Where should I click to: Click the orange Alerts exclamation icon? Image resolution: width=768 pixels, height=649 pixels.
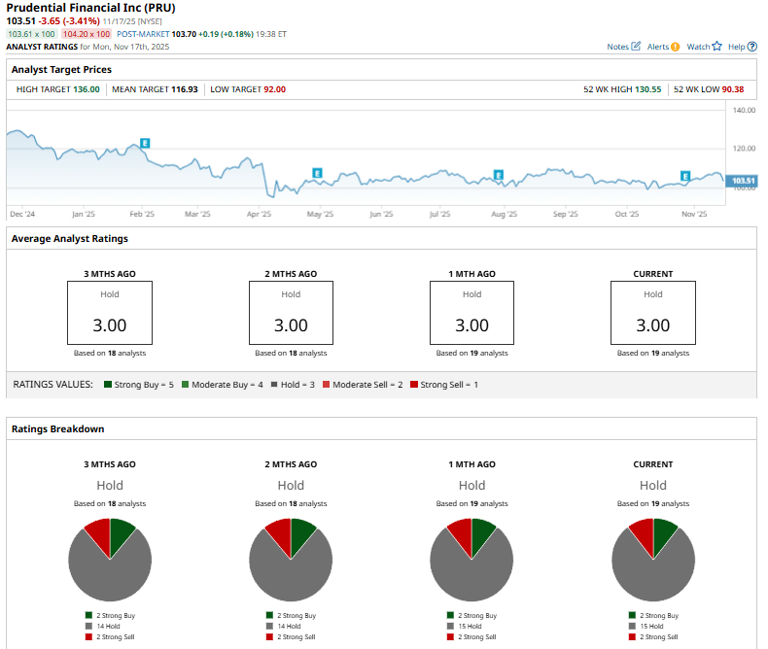point(676,47)
